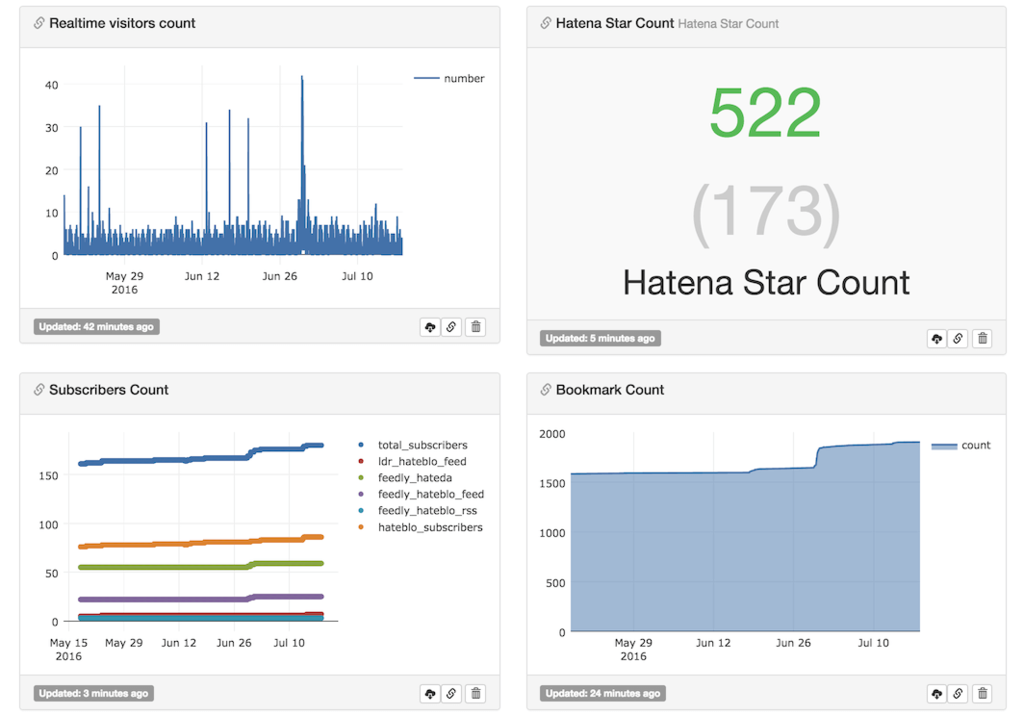Image resolution: width=1024 pixels, height=715 pixels.
Task: Delete the Hatena Star Count widget
Action: point(983,339)
